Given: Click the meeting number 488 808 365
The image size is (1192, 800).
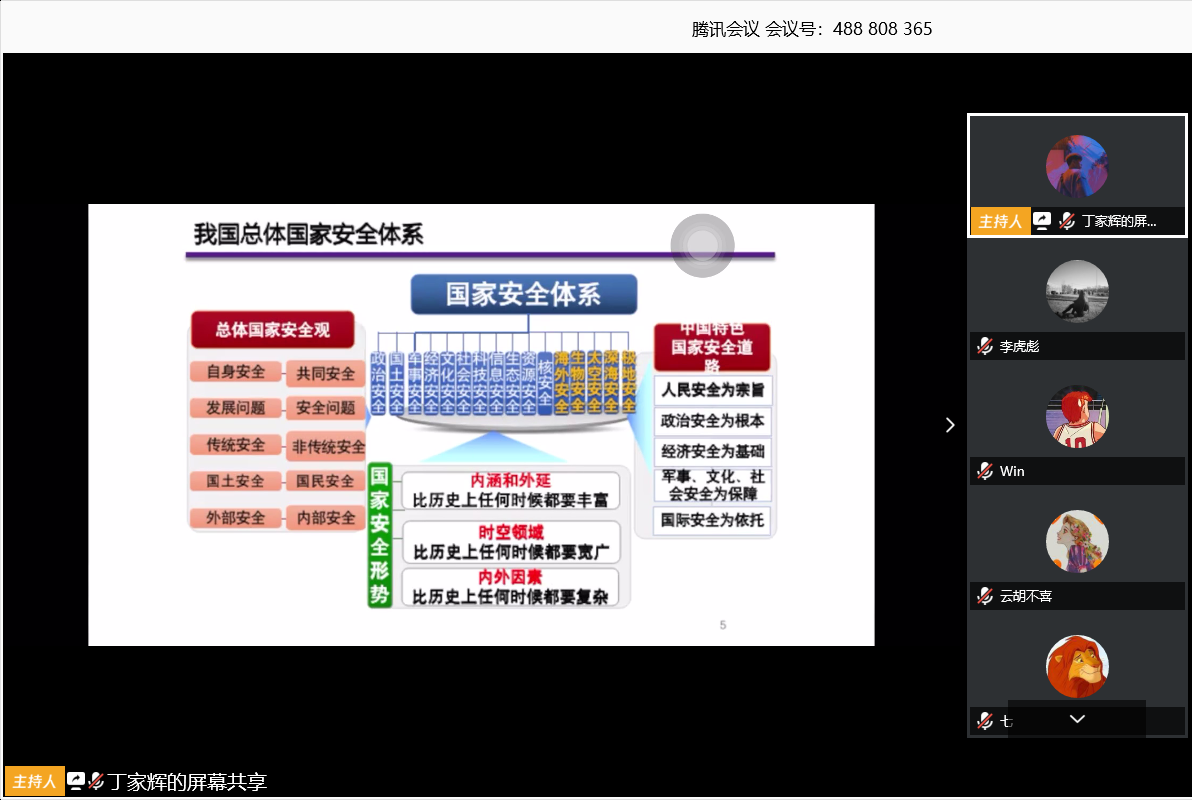Looking at the screenshot, I should (882, 29).
